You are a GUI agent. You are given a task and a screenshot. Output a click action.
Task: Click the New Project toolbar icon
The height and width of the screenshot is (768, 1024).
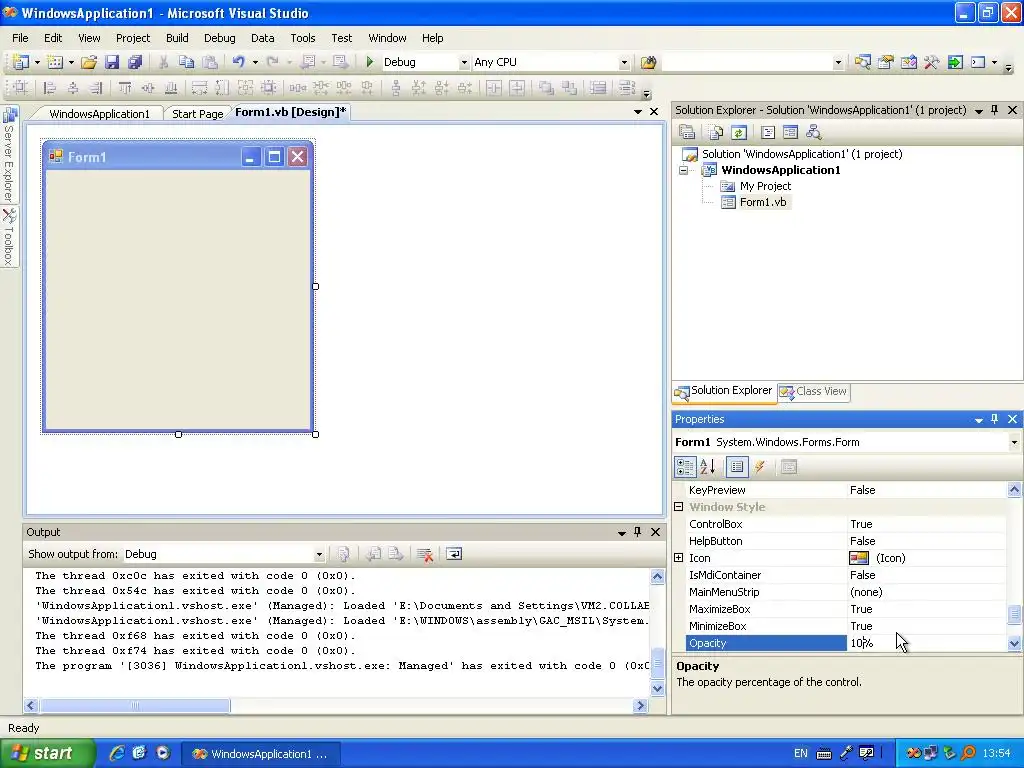[x=20, y=62]
